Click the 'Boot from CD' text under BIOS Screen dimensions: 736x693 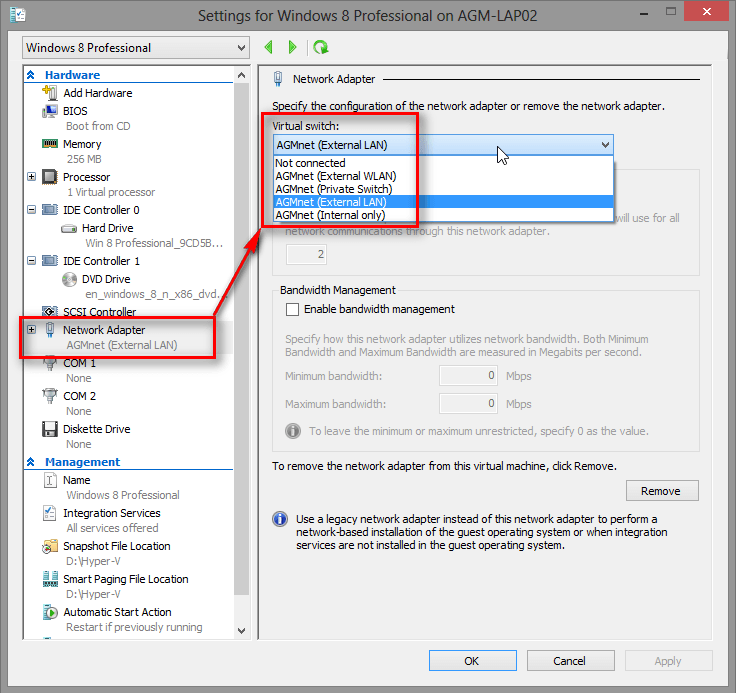[98, 126]
